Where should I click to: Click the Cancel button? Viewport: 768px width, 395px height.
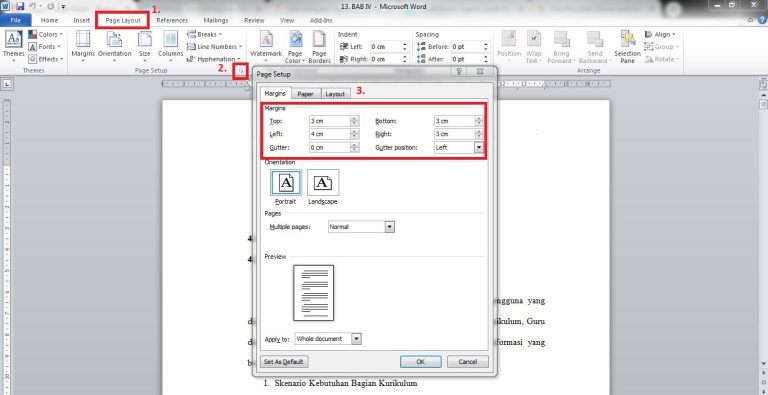click(x=468, y=362)
